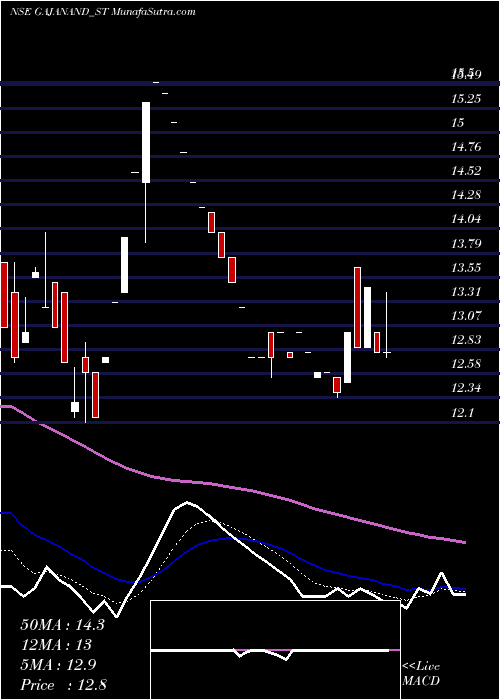This screenshot has width=500, height=700.
Task: Click the 13.31 price axis label
Action: click(466, 292)
